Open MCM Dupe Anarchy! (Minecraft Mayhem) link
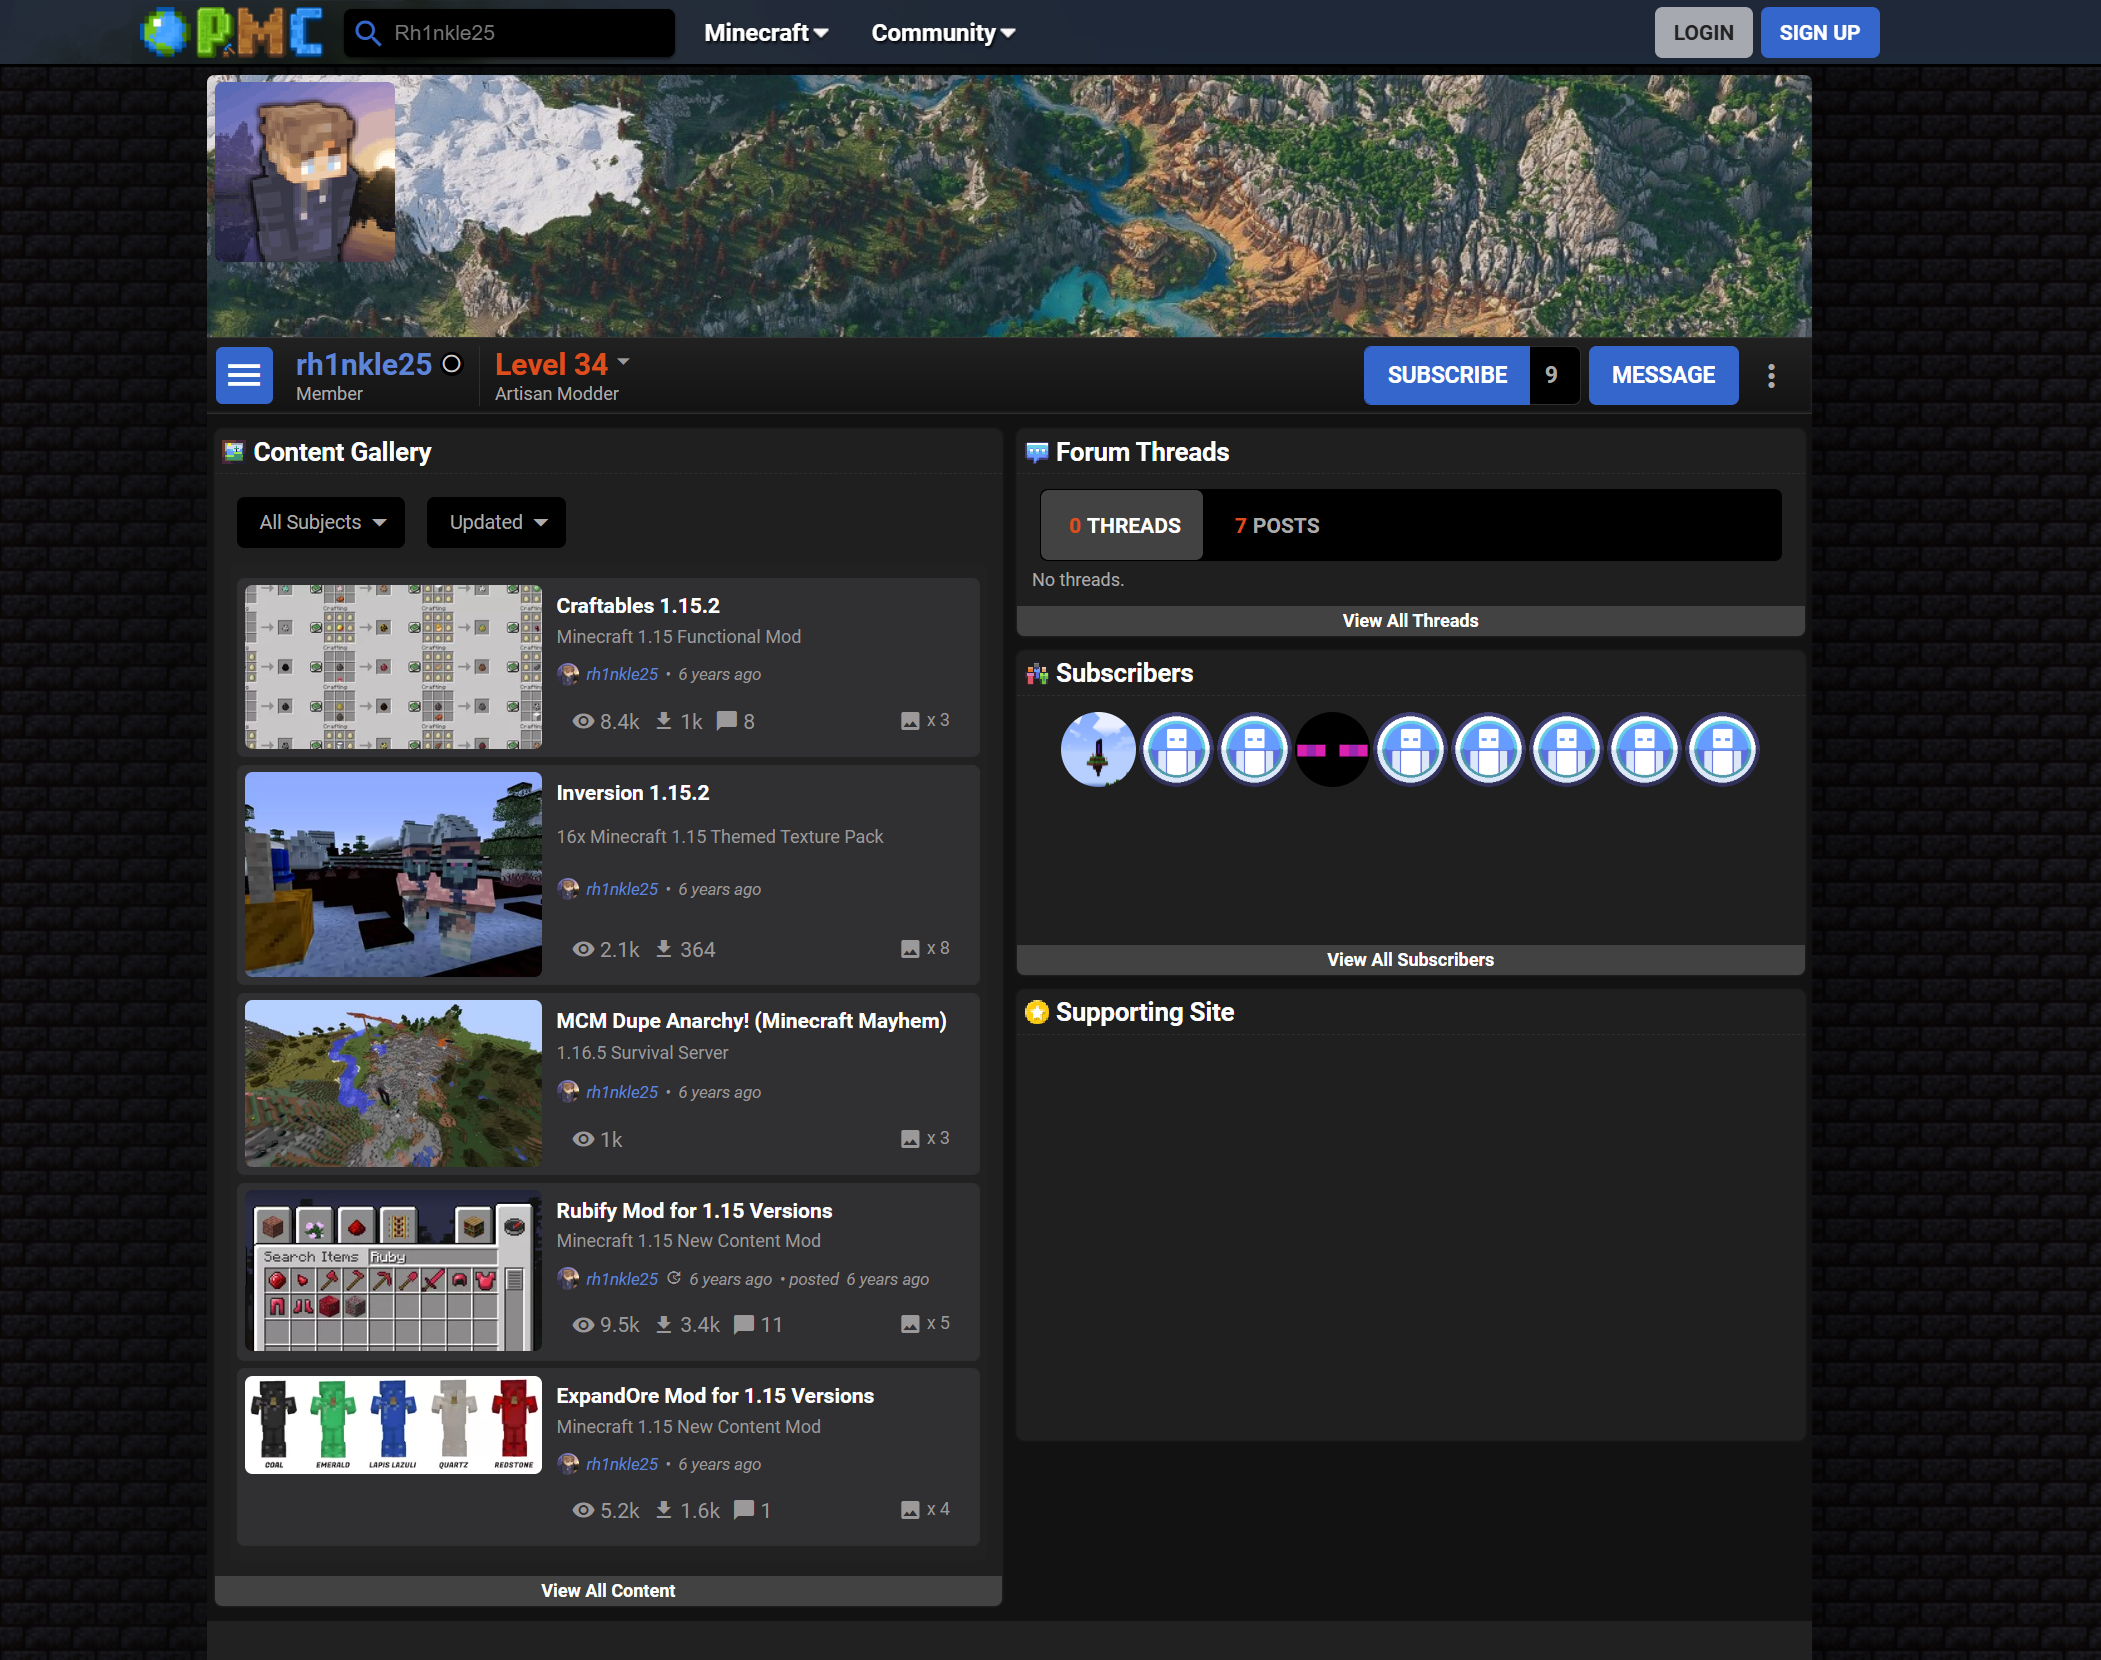The image size is (2101, 1660). click(751, 1021)
